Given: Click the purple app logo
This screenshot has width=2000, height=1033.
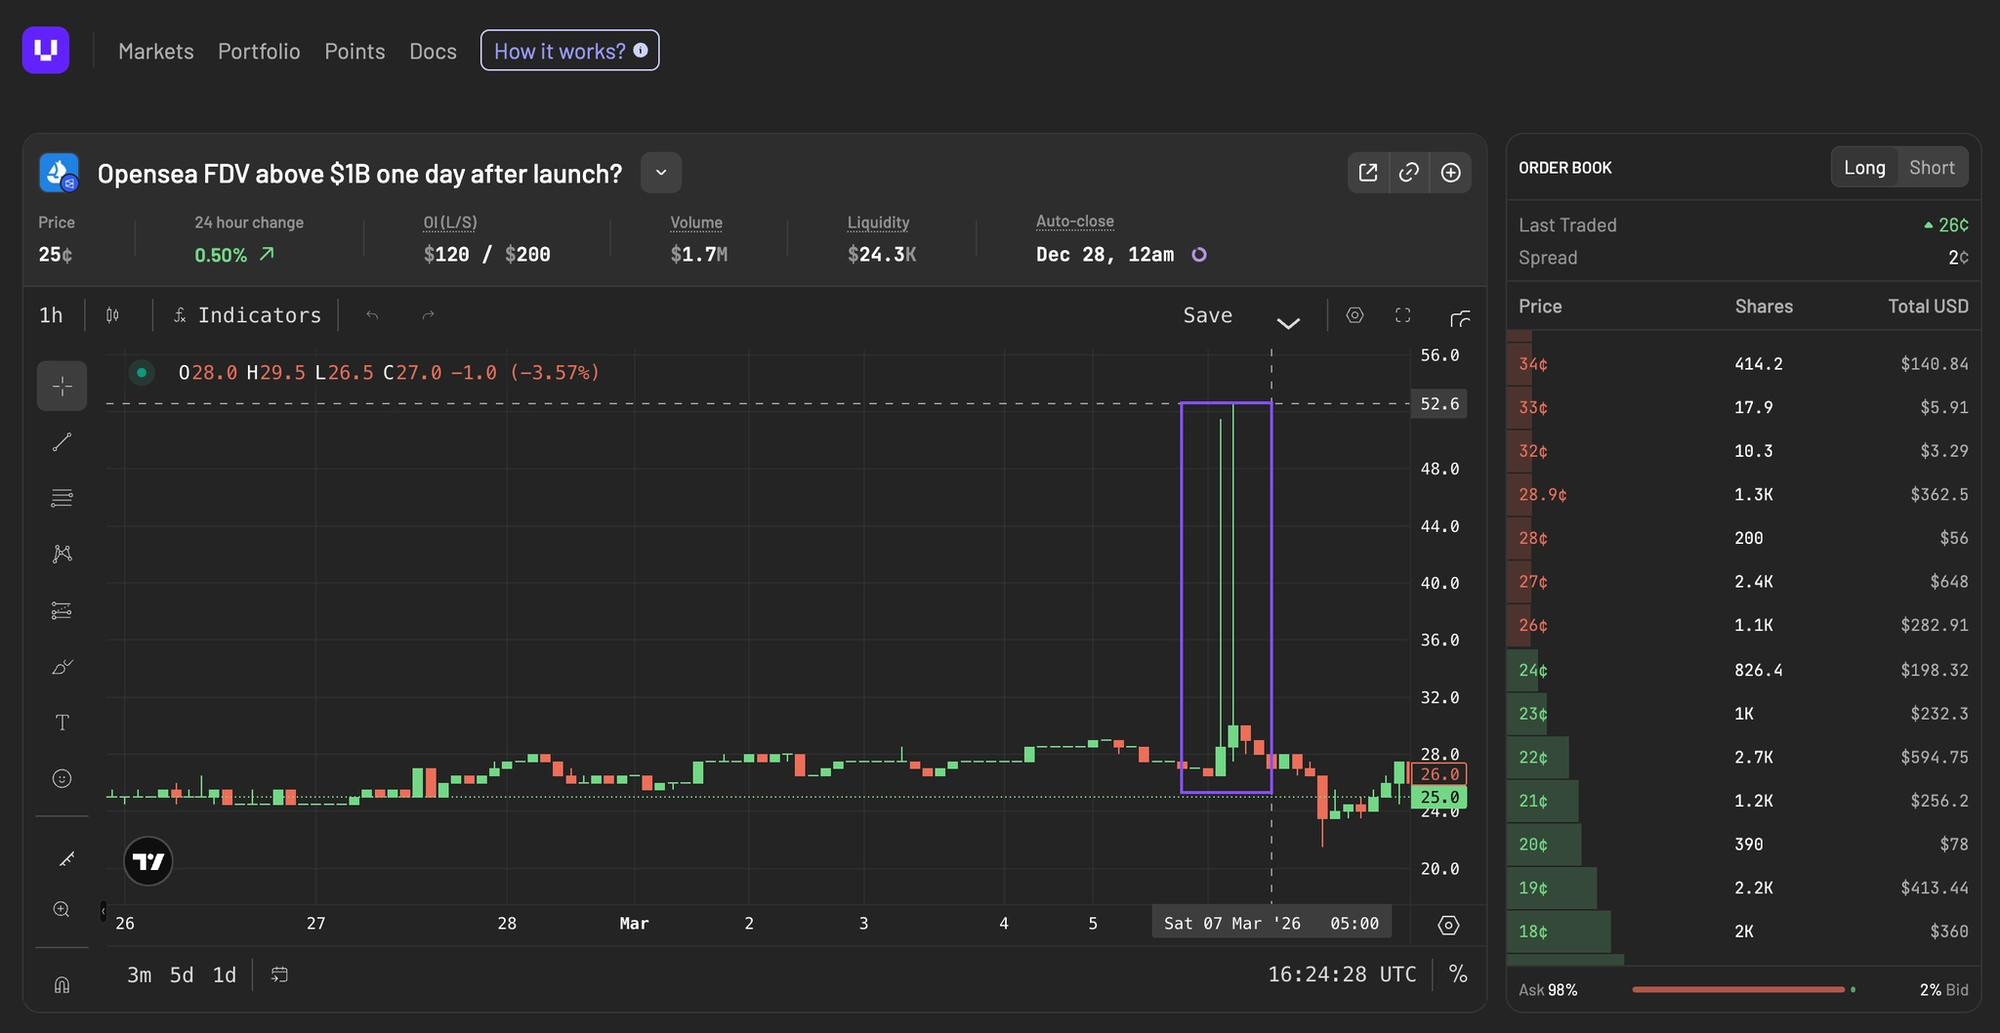Looking at the screenshot, I should point(46,50).
